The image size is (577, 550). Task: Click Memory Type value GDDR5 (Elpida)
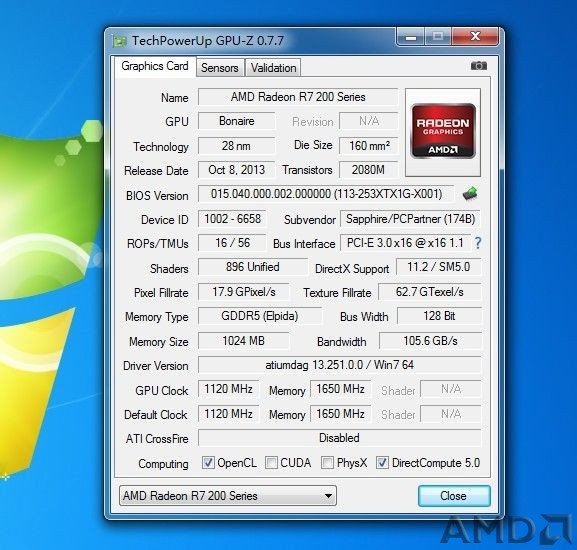260,316
